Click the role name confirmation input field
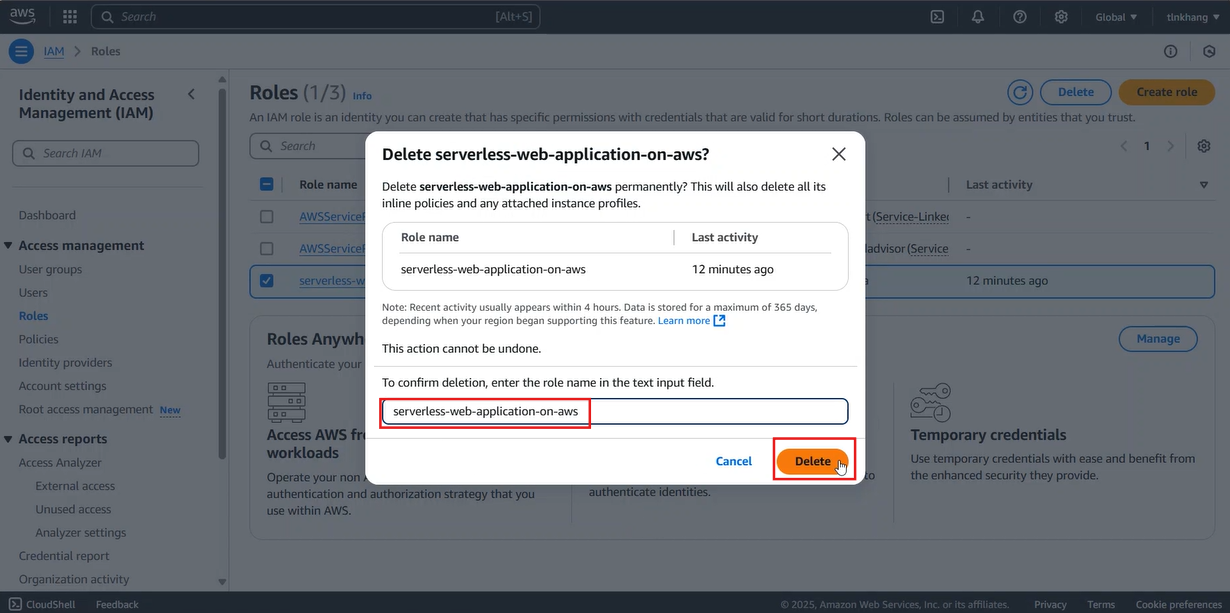Image resolution: width=1230 pixels, height=613 pixels. coord(615,411)
